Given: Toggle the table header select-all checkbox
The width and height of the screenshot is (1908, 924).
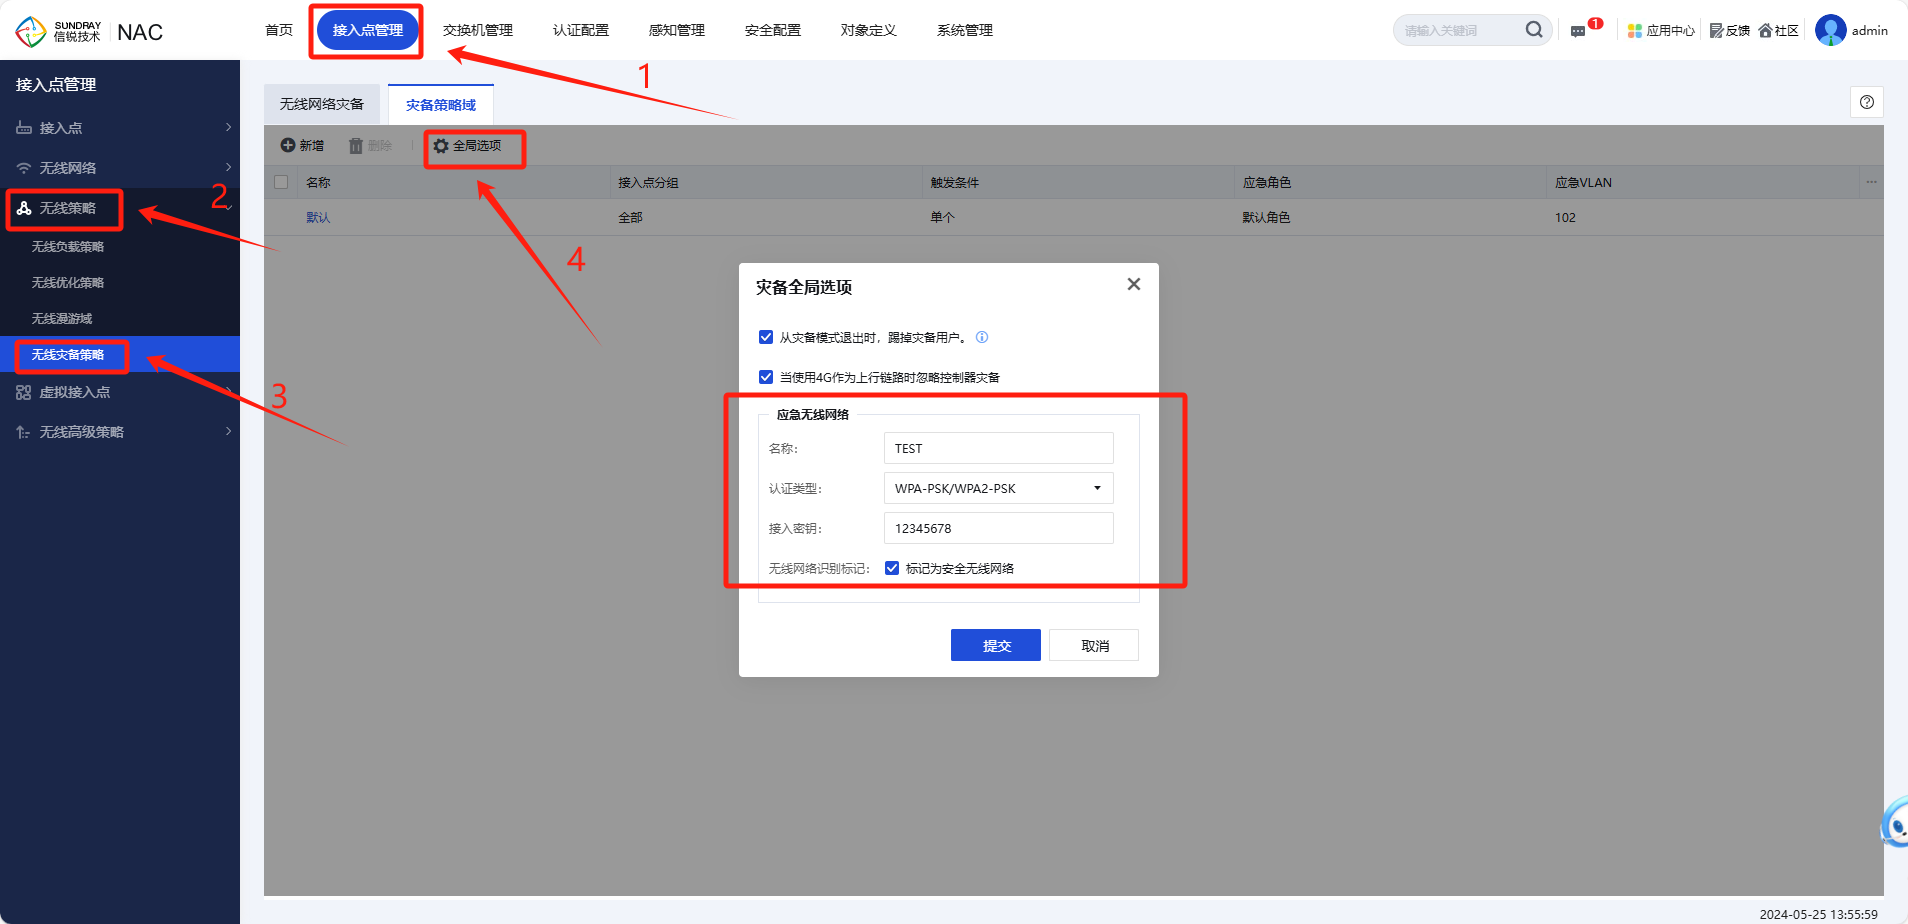Looking at the screenshot, I should tap(281, 182).
